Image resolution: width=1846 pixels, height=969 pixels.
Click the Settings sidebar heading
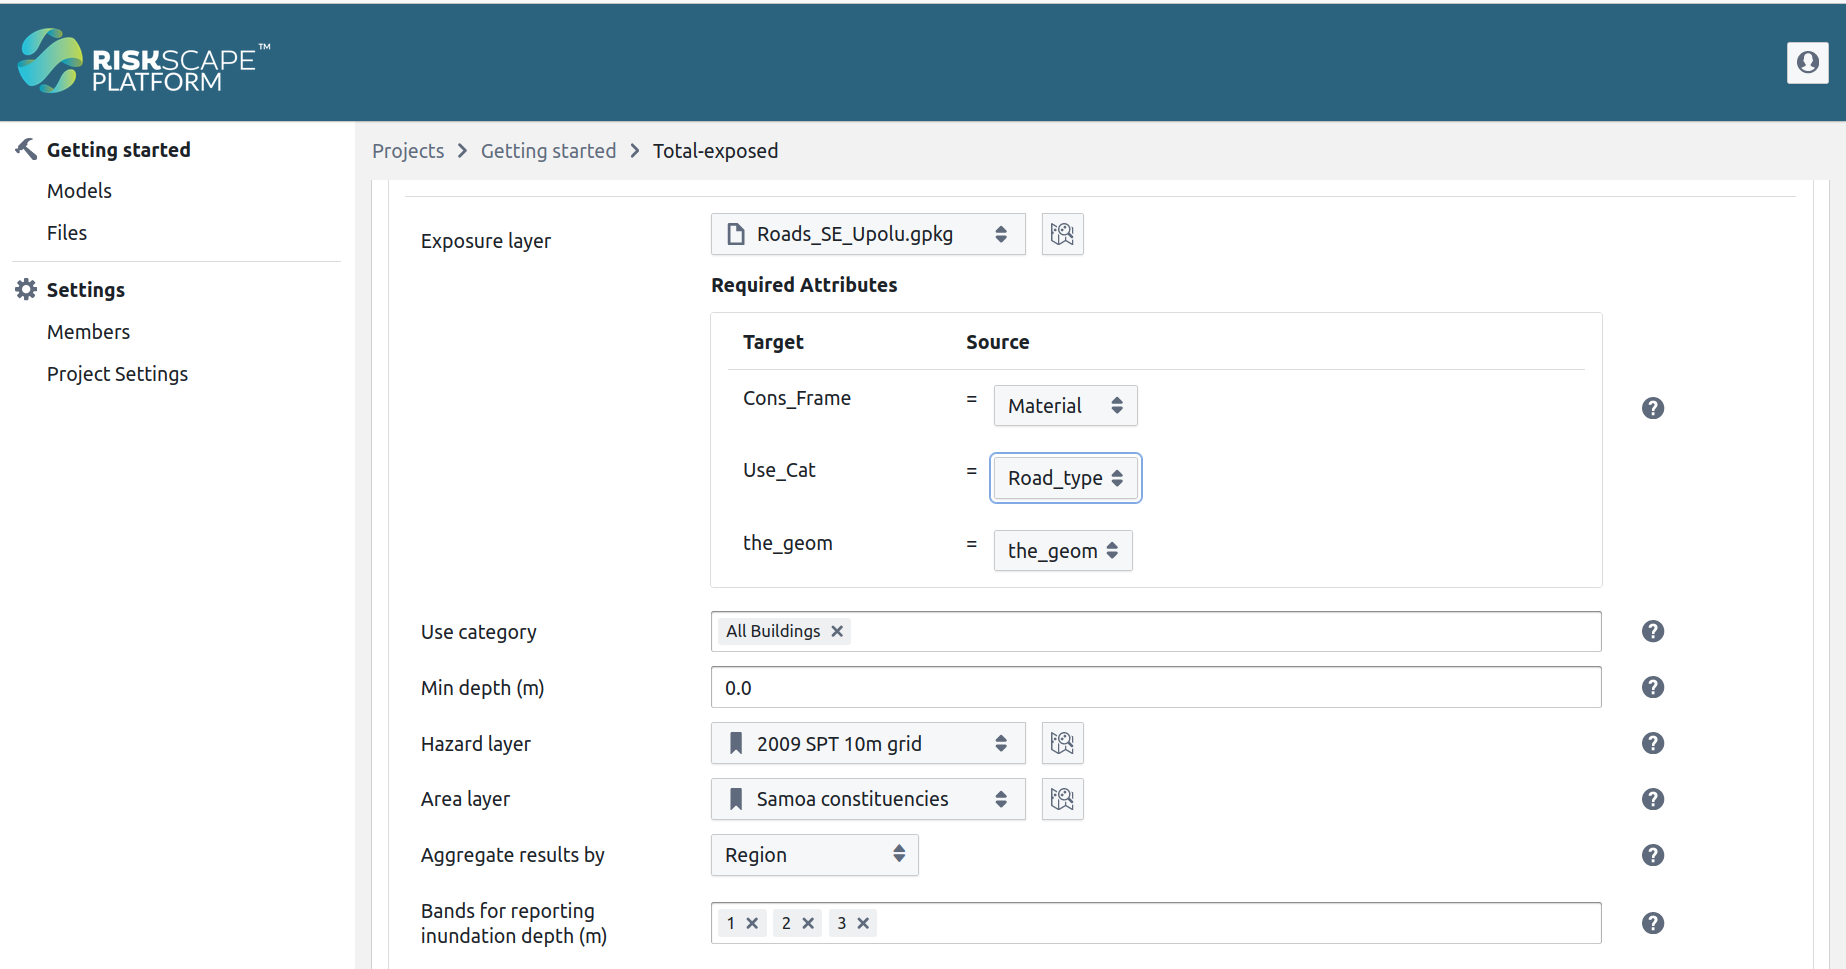pyautogui.click(x=85, y=290)
